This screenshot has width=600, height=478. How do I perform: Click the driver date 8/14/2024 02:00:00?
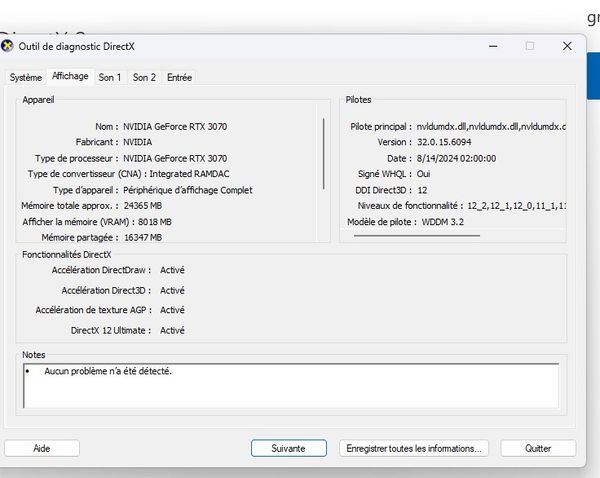coord(456,158)
